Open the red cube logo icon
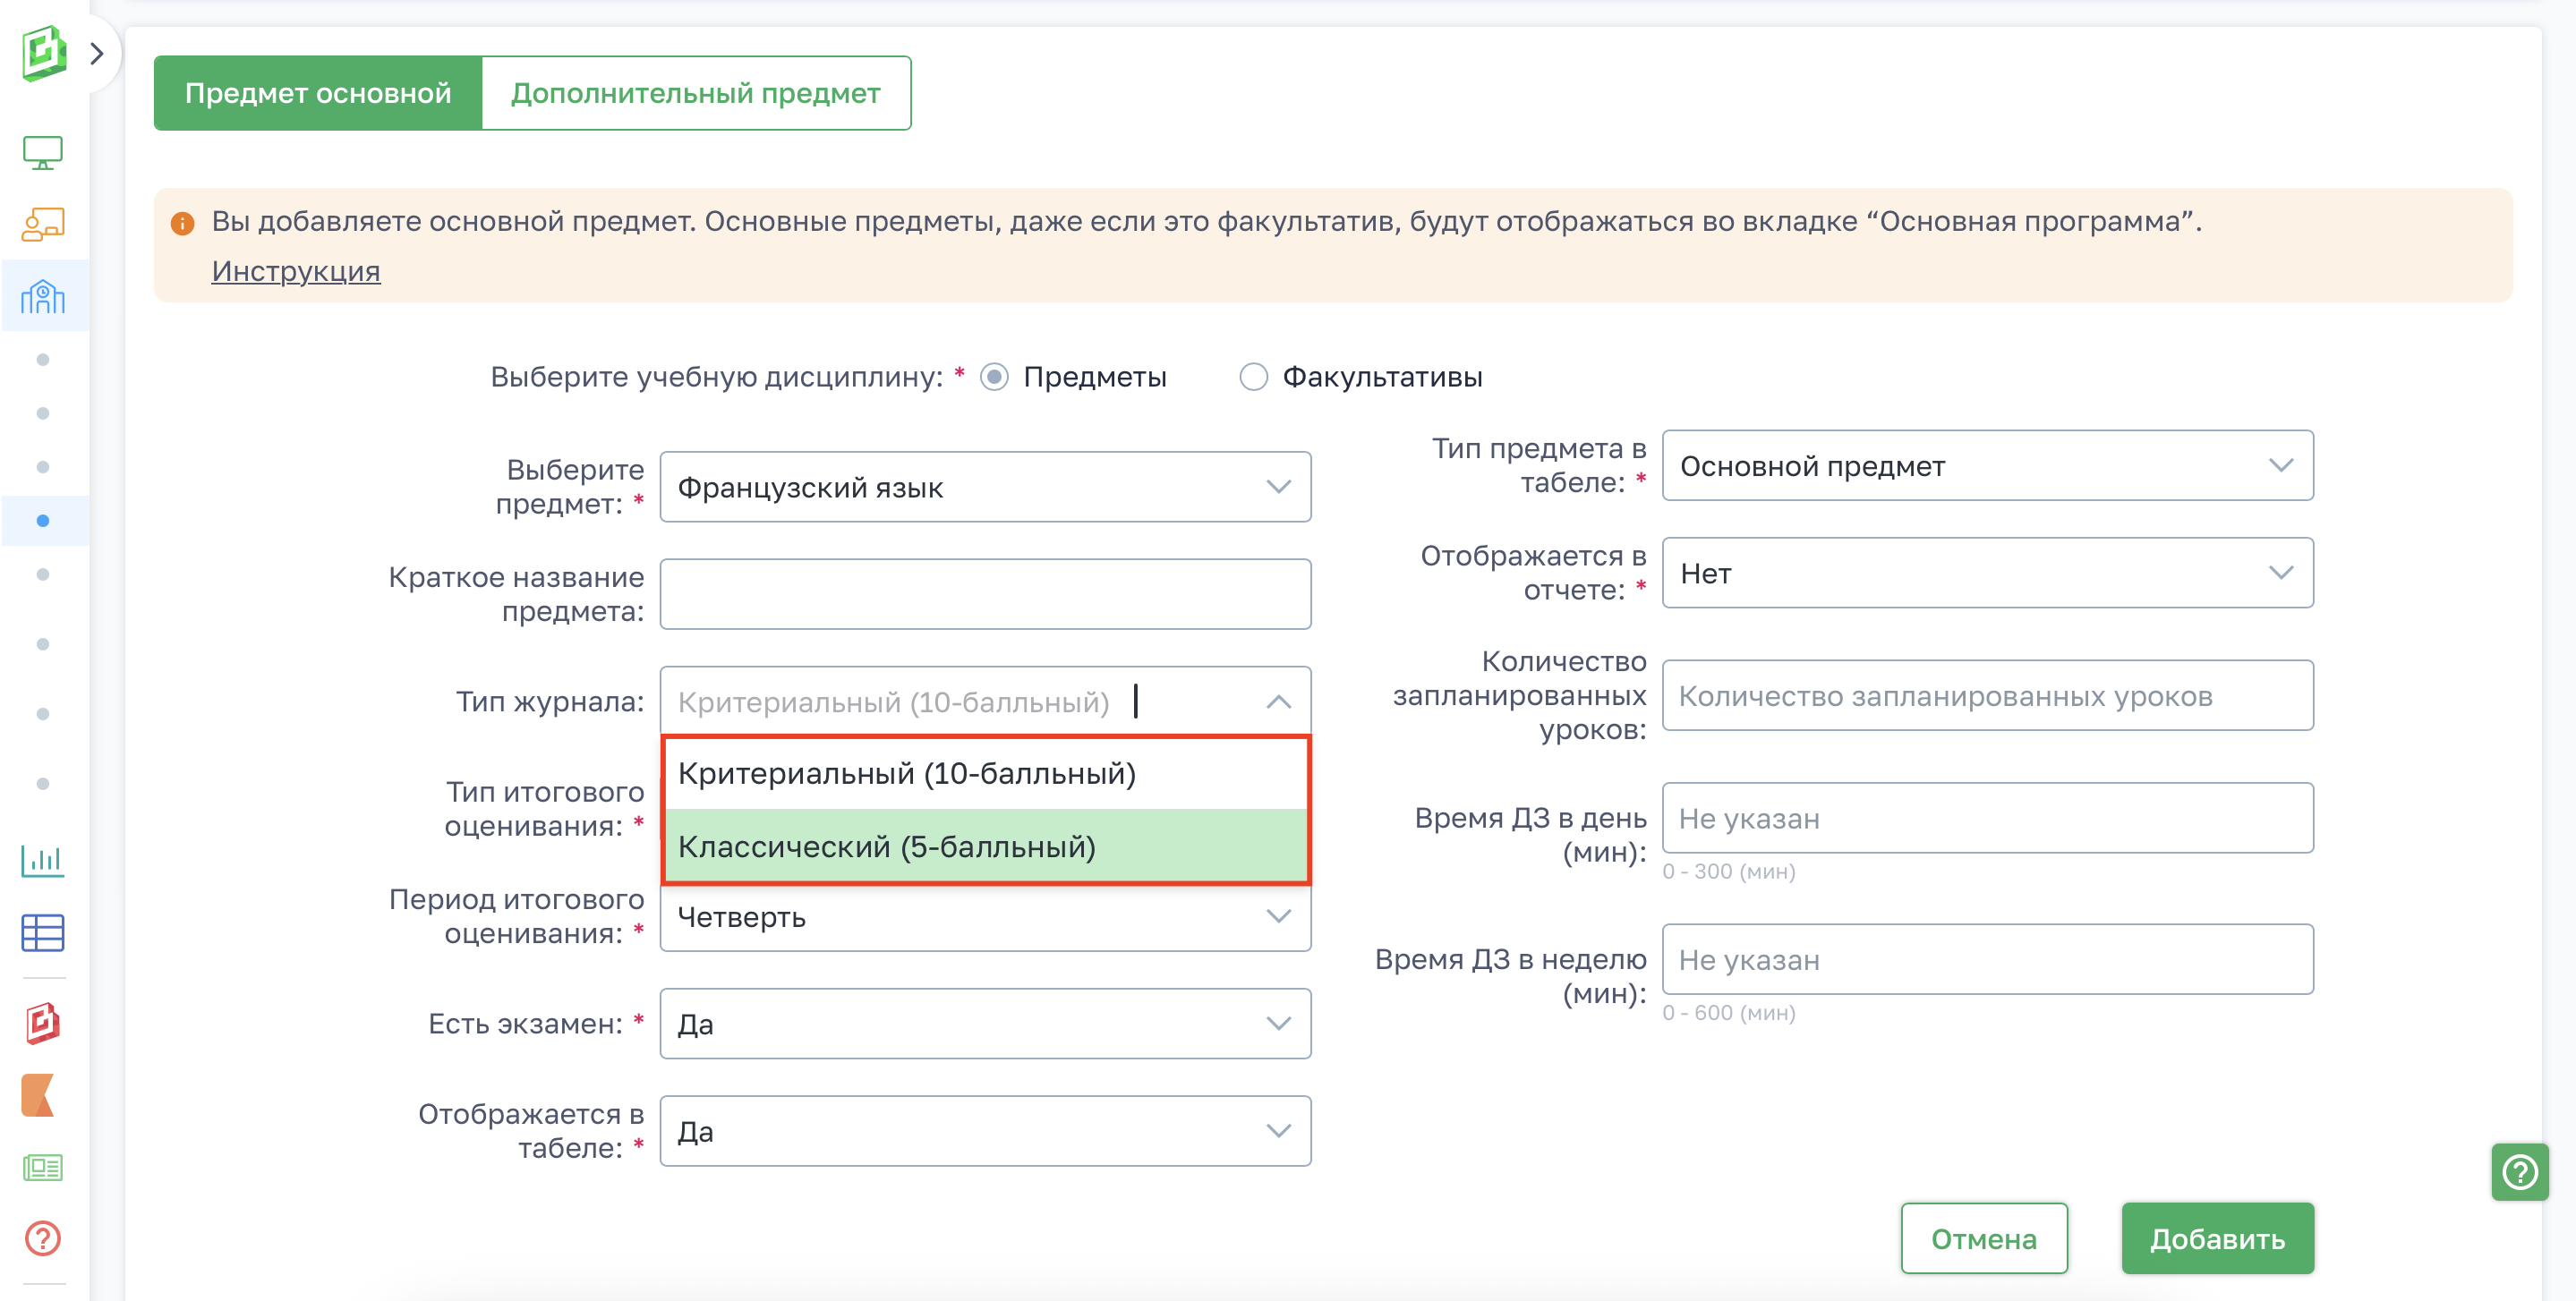This screenshot has width=2576, height=1301. [42, 1023]
